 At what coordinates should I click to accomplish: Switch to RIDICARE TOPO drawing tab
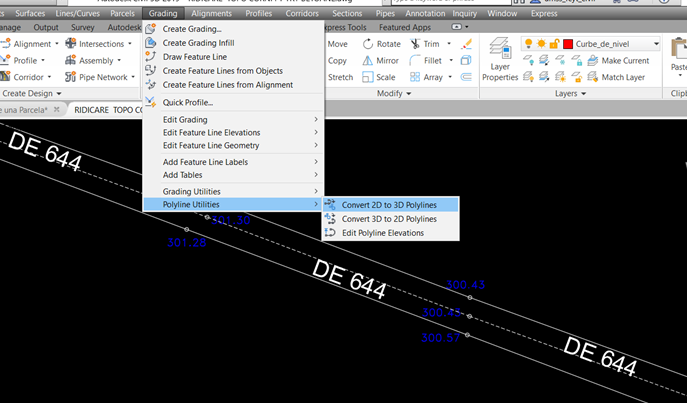tap(108, 110)
